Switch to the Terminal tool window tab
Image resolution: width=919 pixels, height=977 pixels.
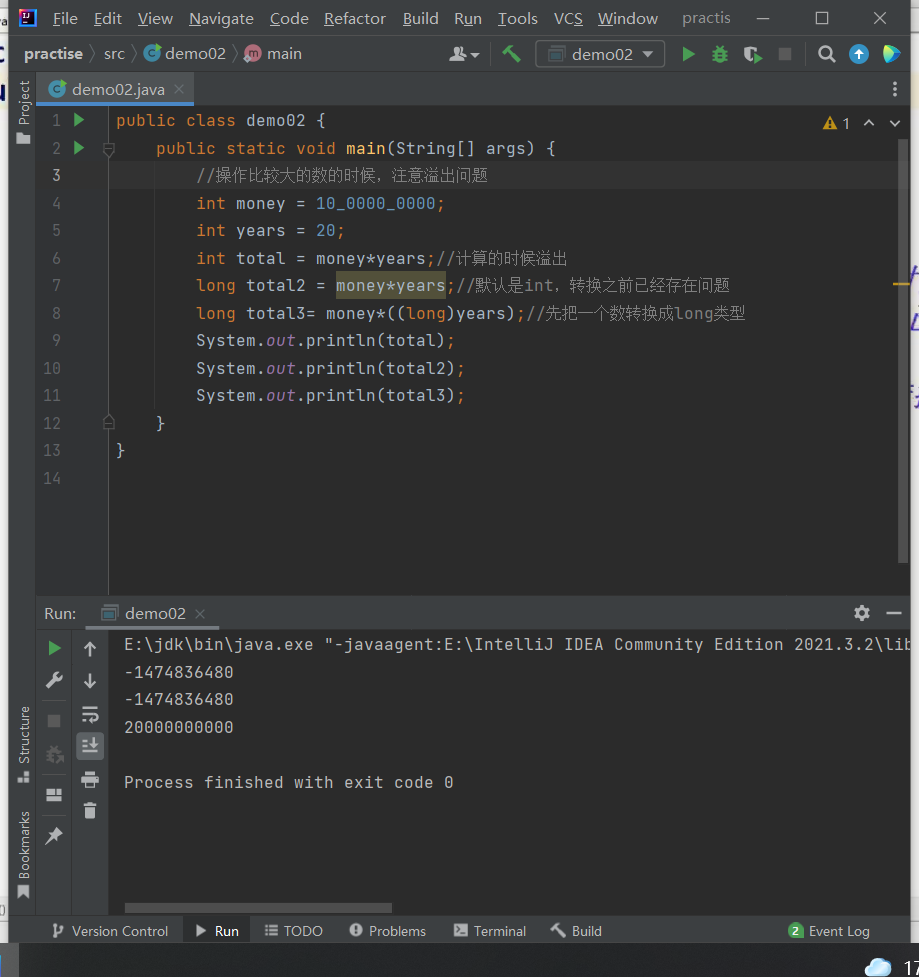(490, 931)
